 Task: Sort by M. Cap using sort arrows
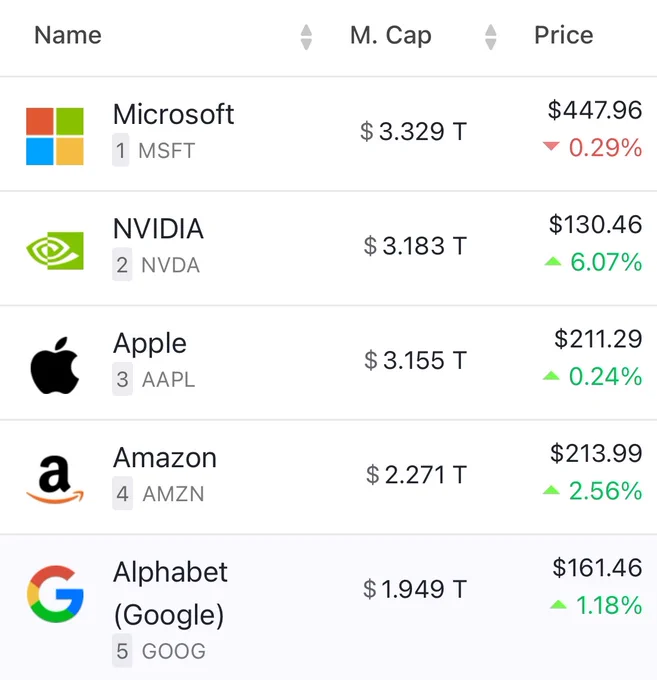(490, 37)
